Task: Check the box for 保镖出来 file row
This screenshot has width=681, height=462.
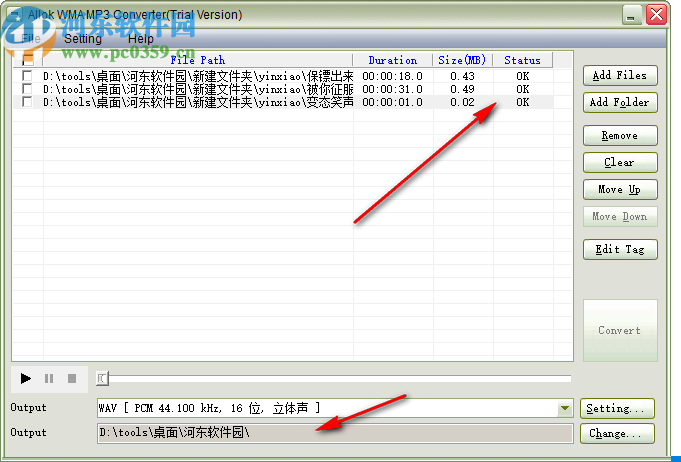Action: (27, 76)
